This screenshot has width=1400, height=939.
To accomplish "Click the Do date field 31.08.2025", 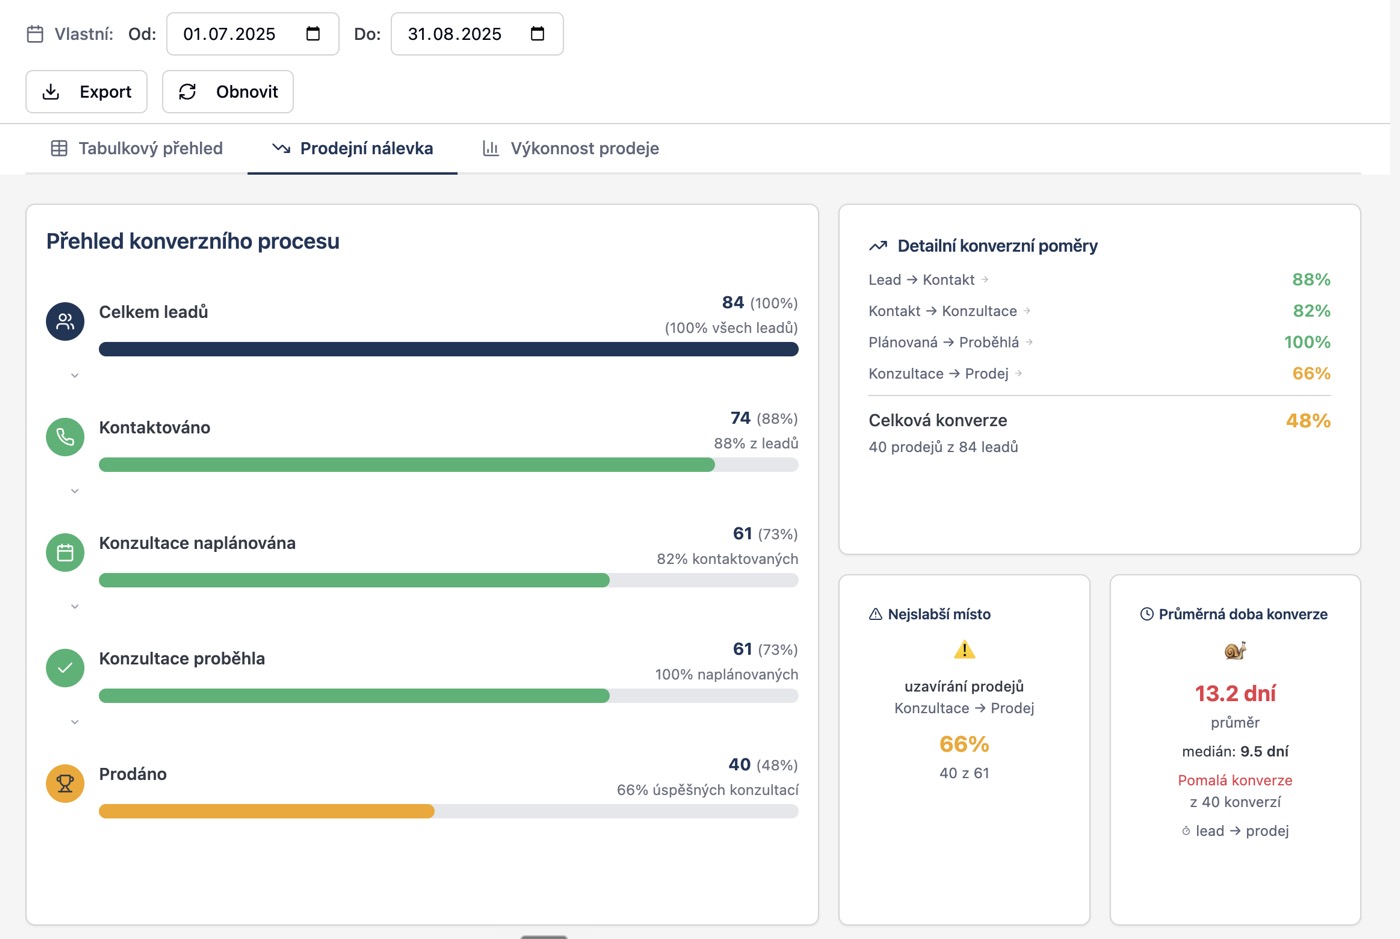I will (477, 34).
